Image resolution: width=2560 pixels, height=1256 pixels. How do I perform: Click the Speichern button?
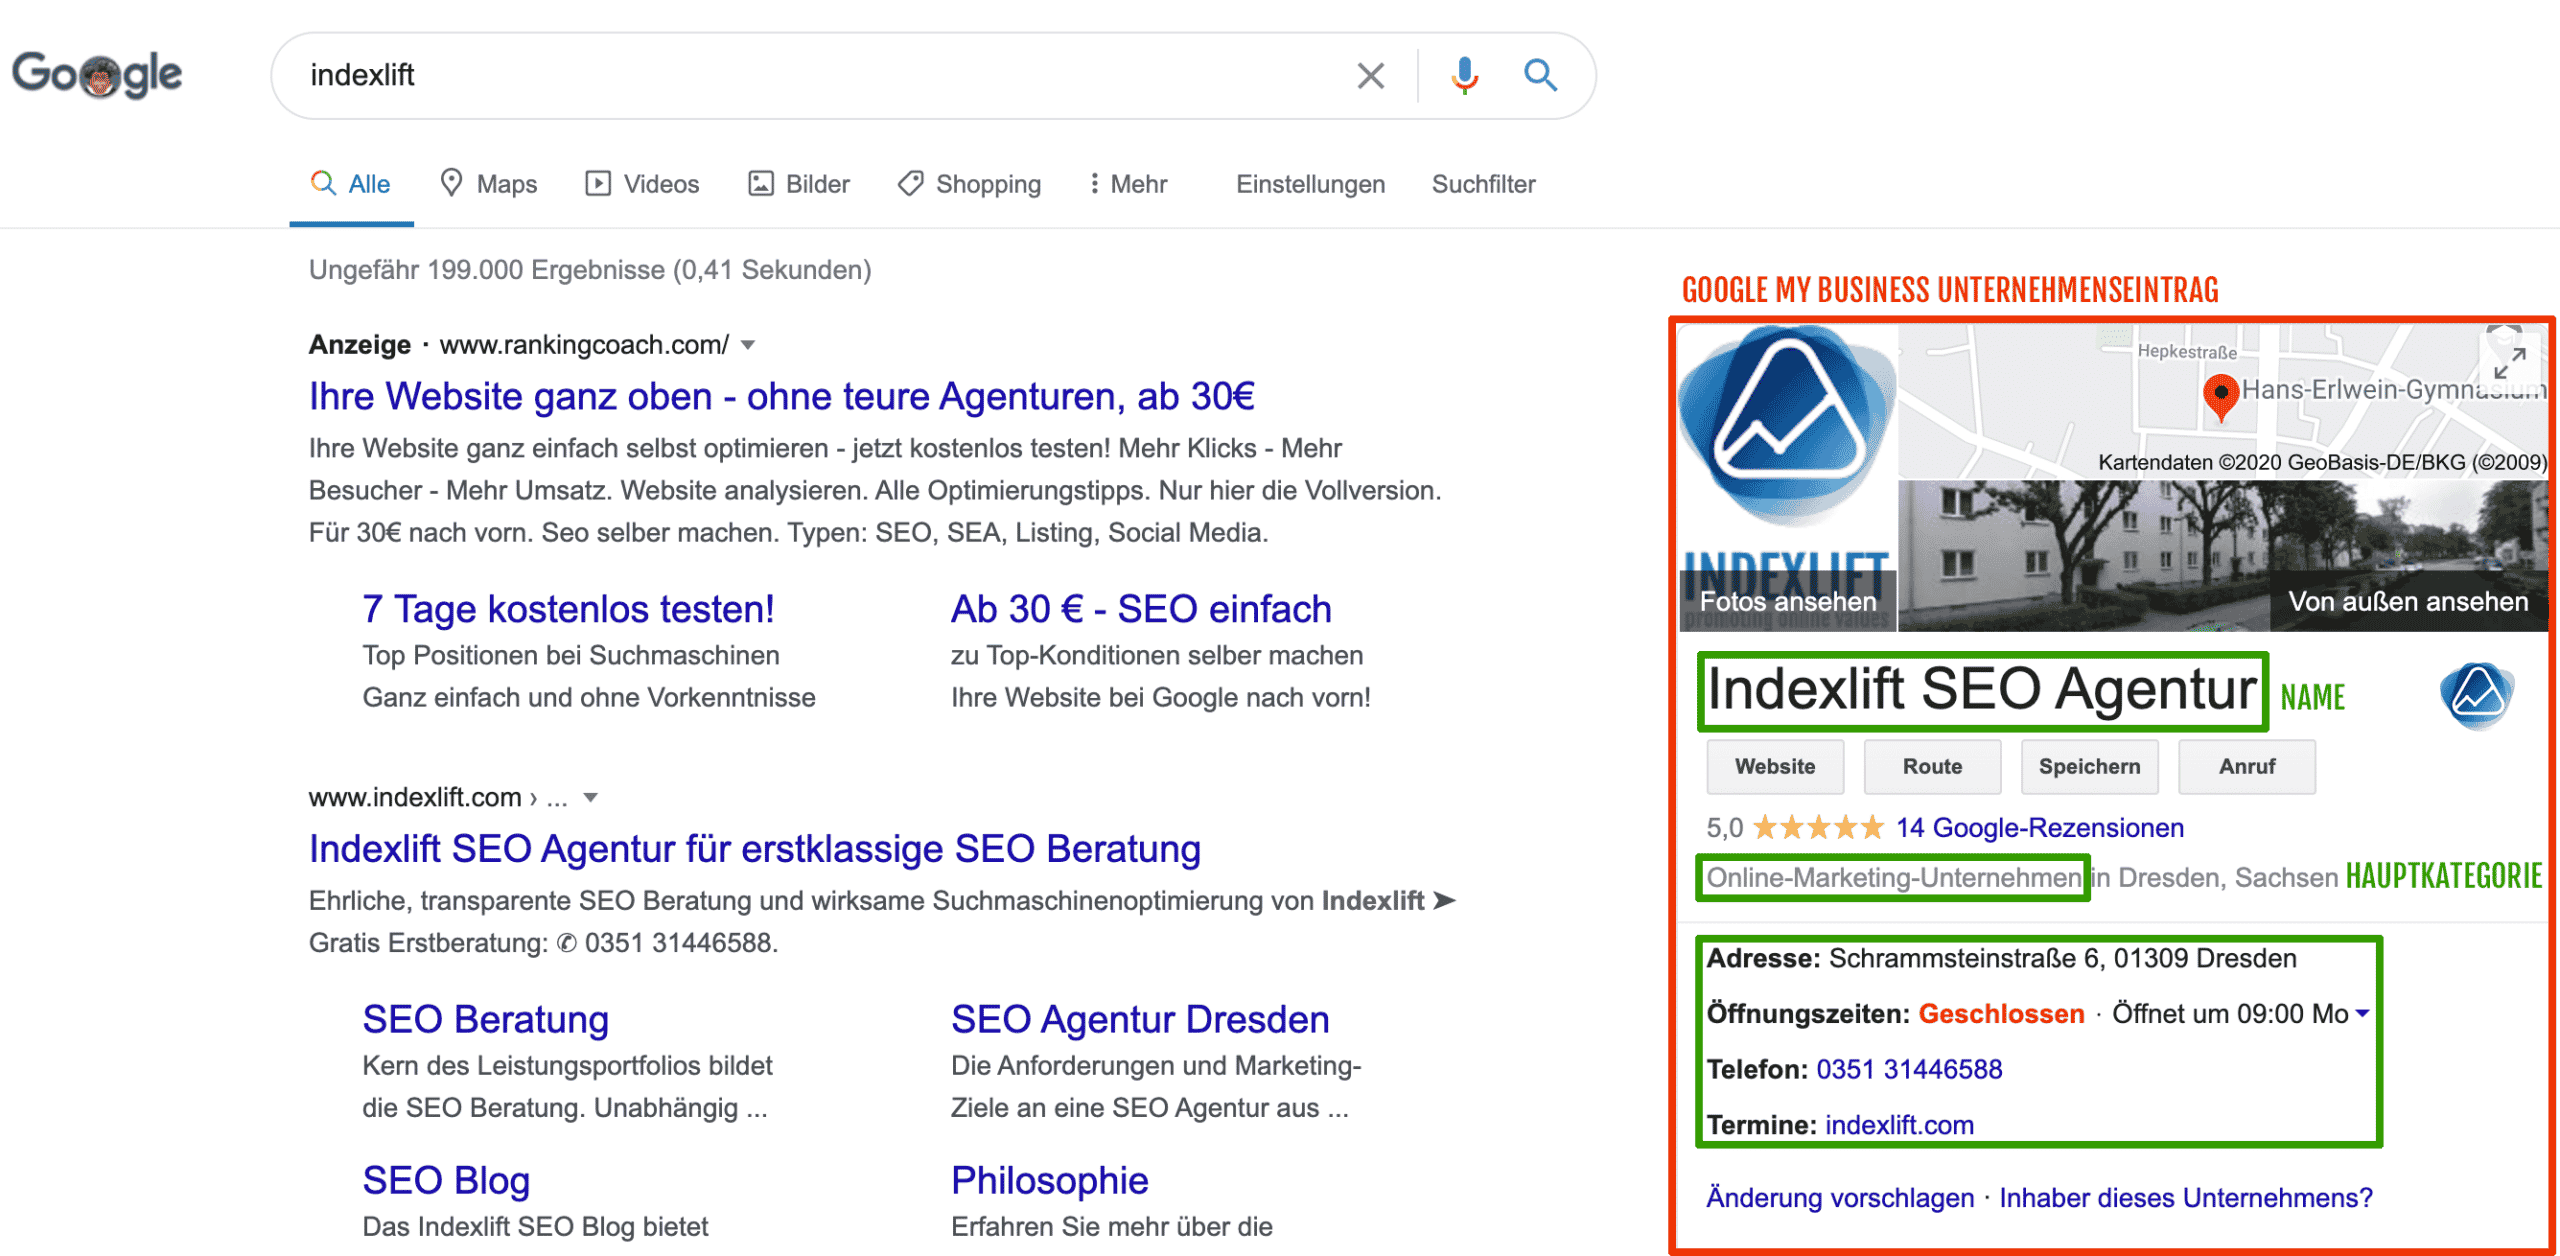[x=2089, y=767]
